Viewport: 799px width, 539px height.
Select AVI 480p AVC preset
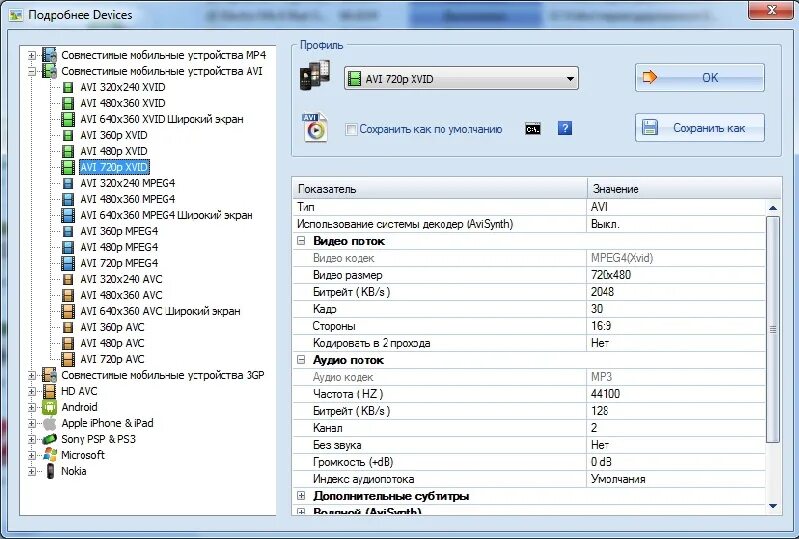[112, 343]
